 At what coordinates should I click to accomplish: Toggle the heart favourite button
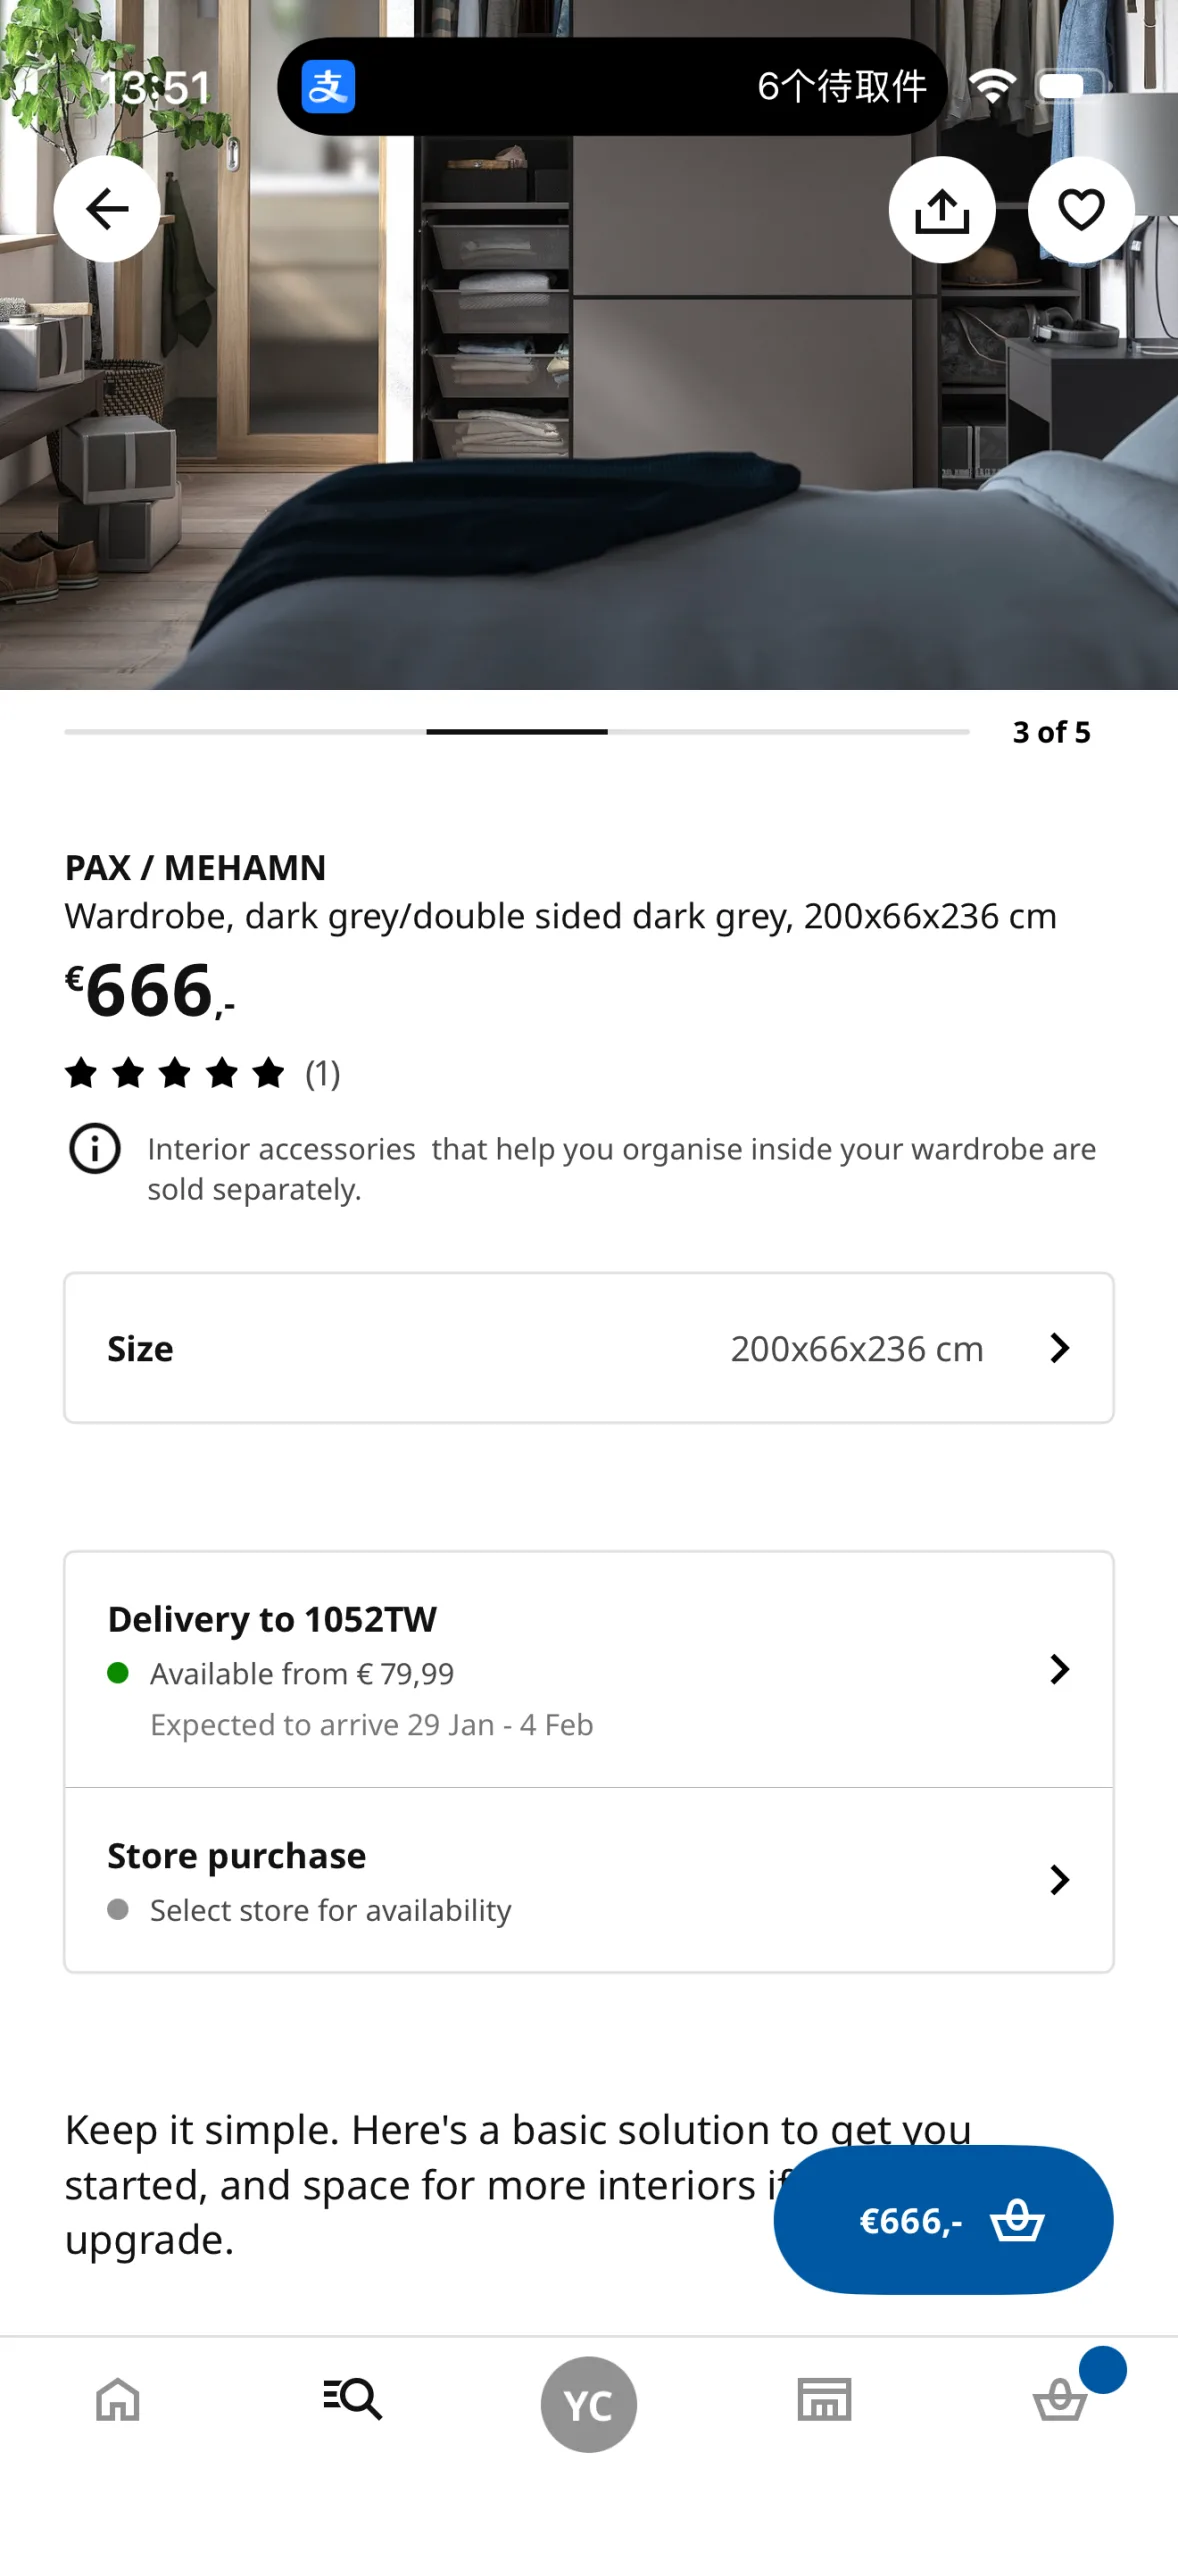(x=1080, y=210)
